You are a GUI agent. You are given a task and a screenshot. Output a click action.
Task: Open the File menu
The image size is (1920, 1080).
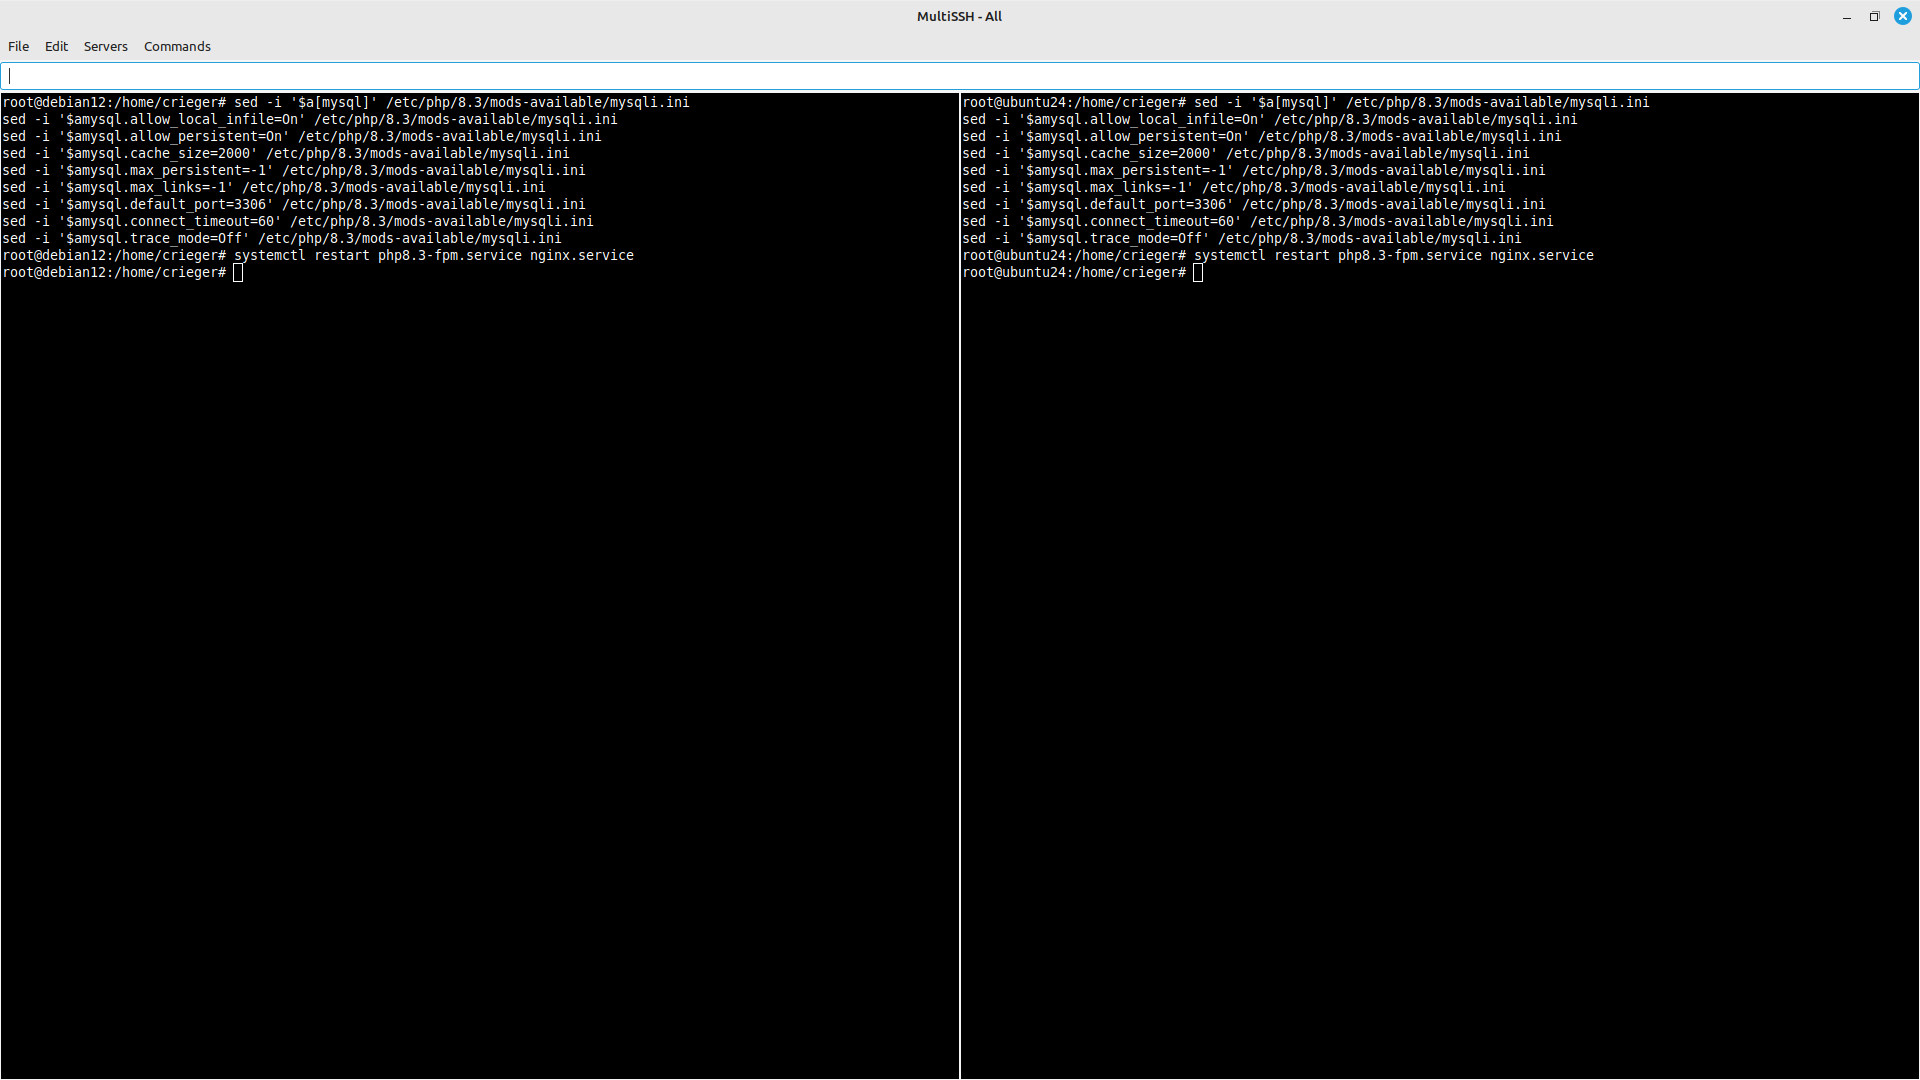coord(18,46)
